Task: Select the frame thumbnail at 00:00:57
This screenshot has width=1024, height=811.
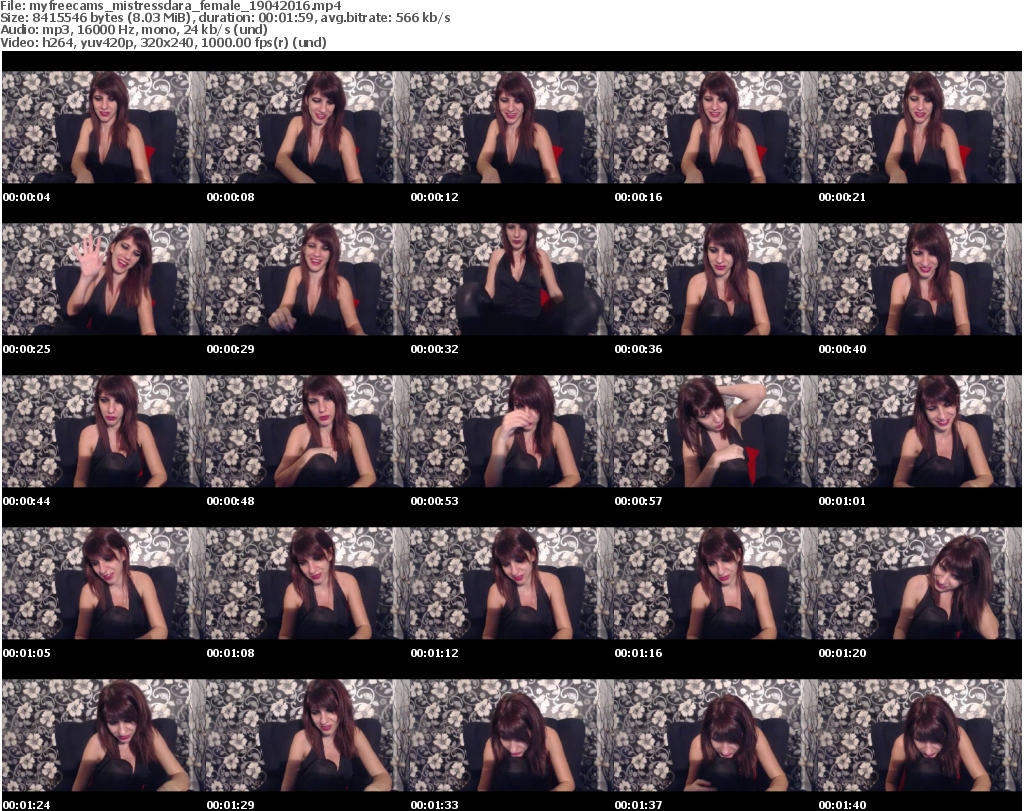Action: click(x=716, y=432)
